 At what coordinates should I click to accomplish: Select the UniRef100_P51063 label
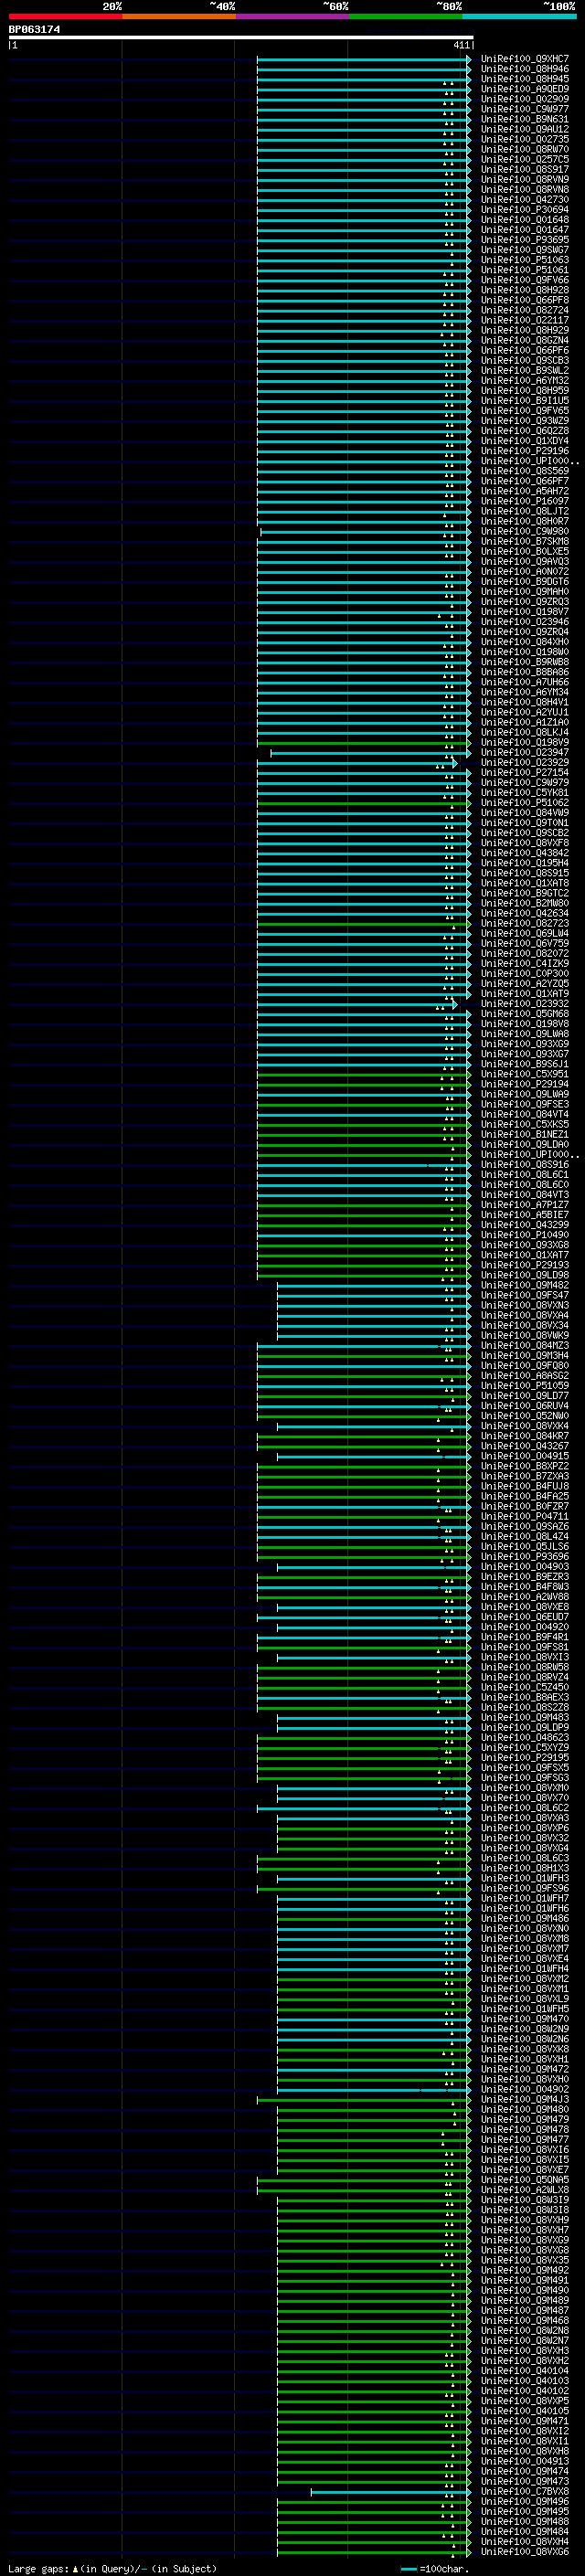[x=525, y=260]
